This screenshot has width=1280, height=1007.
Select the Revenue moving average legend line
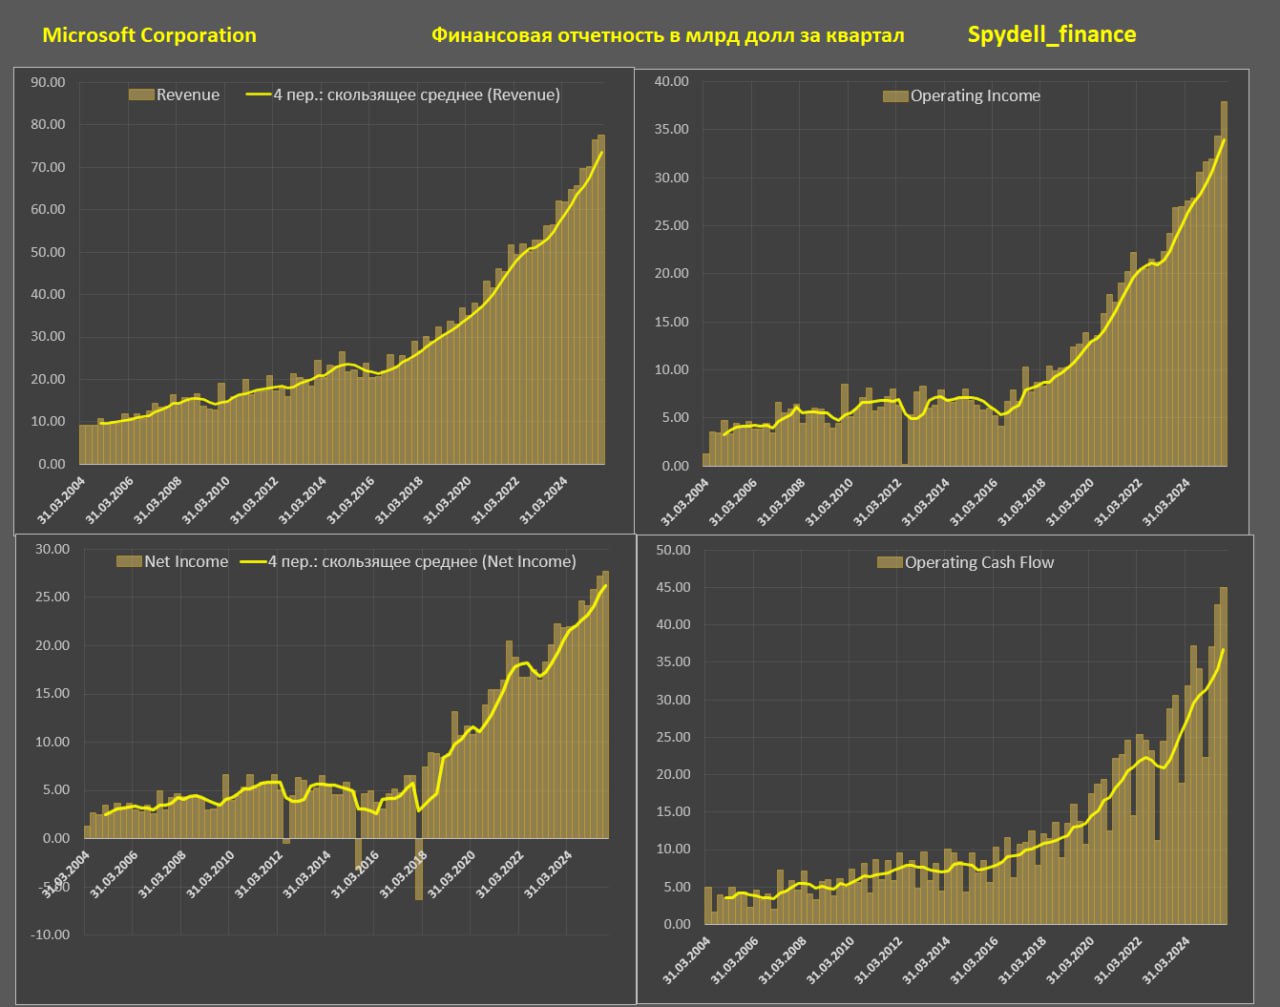258,95
